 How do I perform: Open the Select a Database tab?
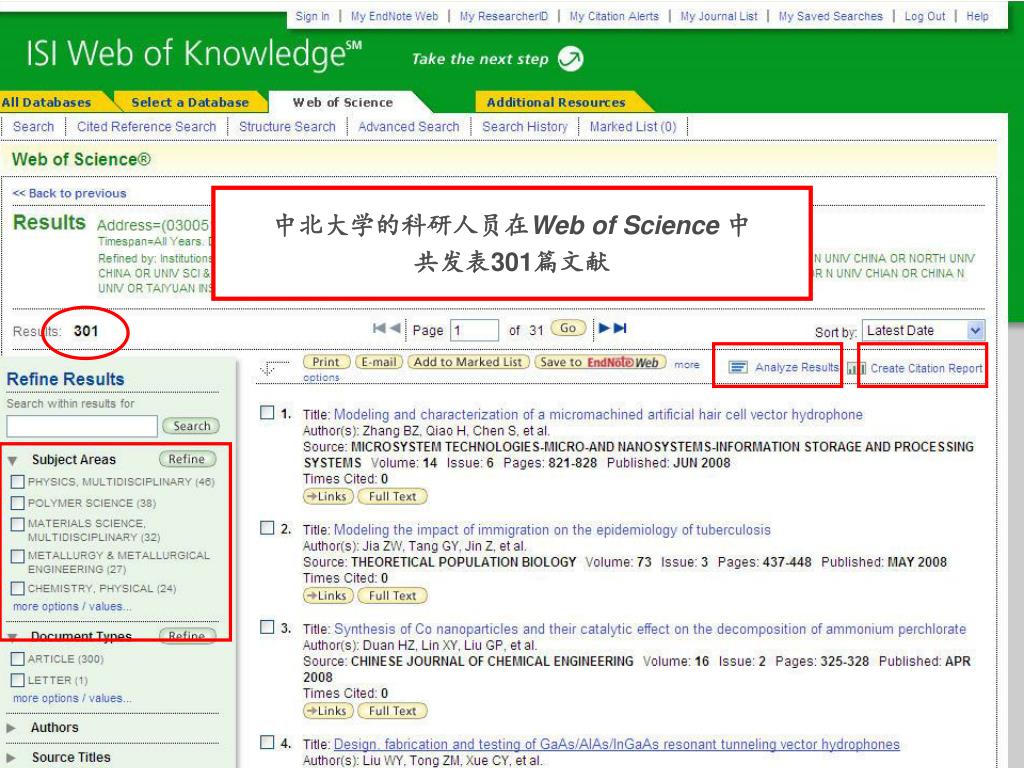pyautogui.click(x=190, y=103)
